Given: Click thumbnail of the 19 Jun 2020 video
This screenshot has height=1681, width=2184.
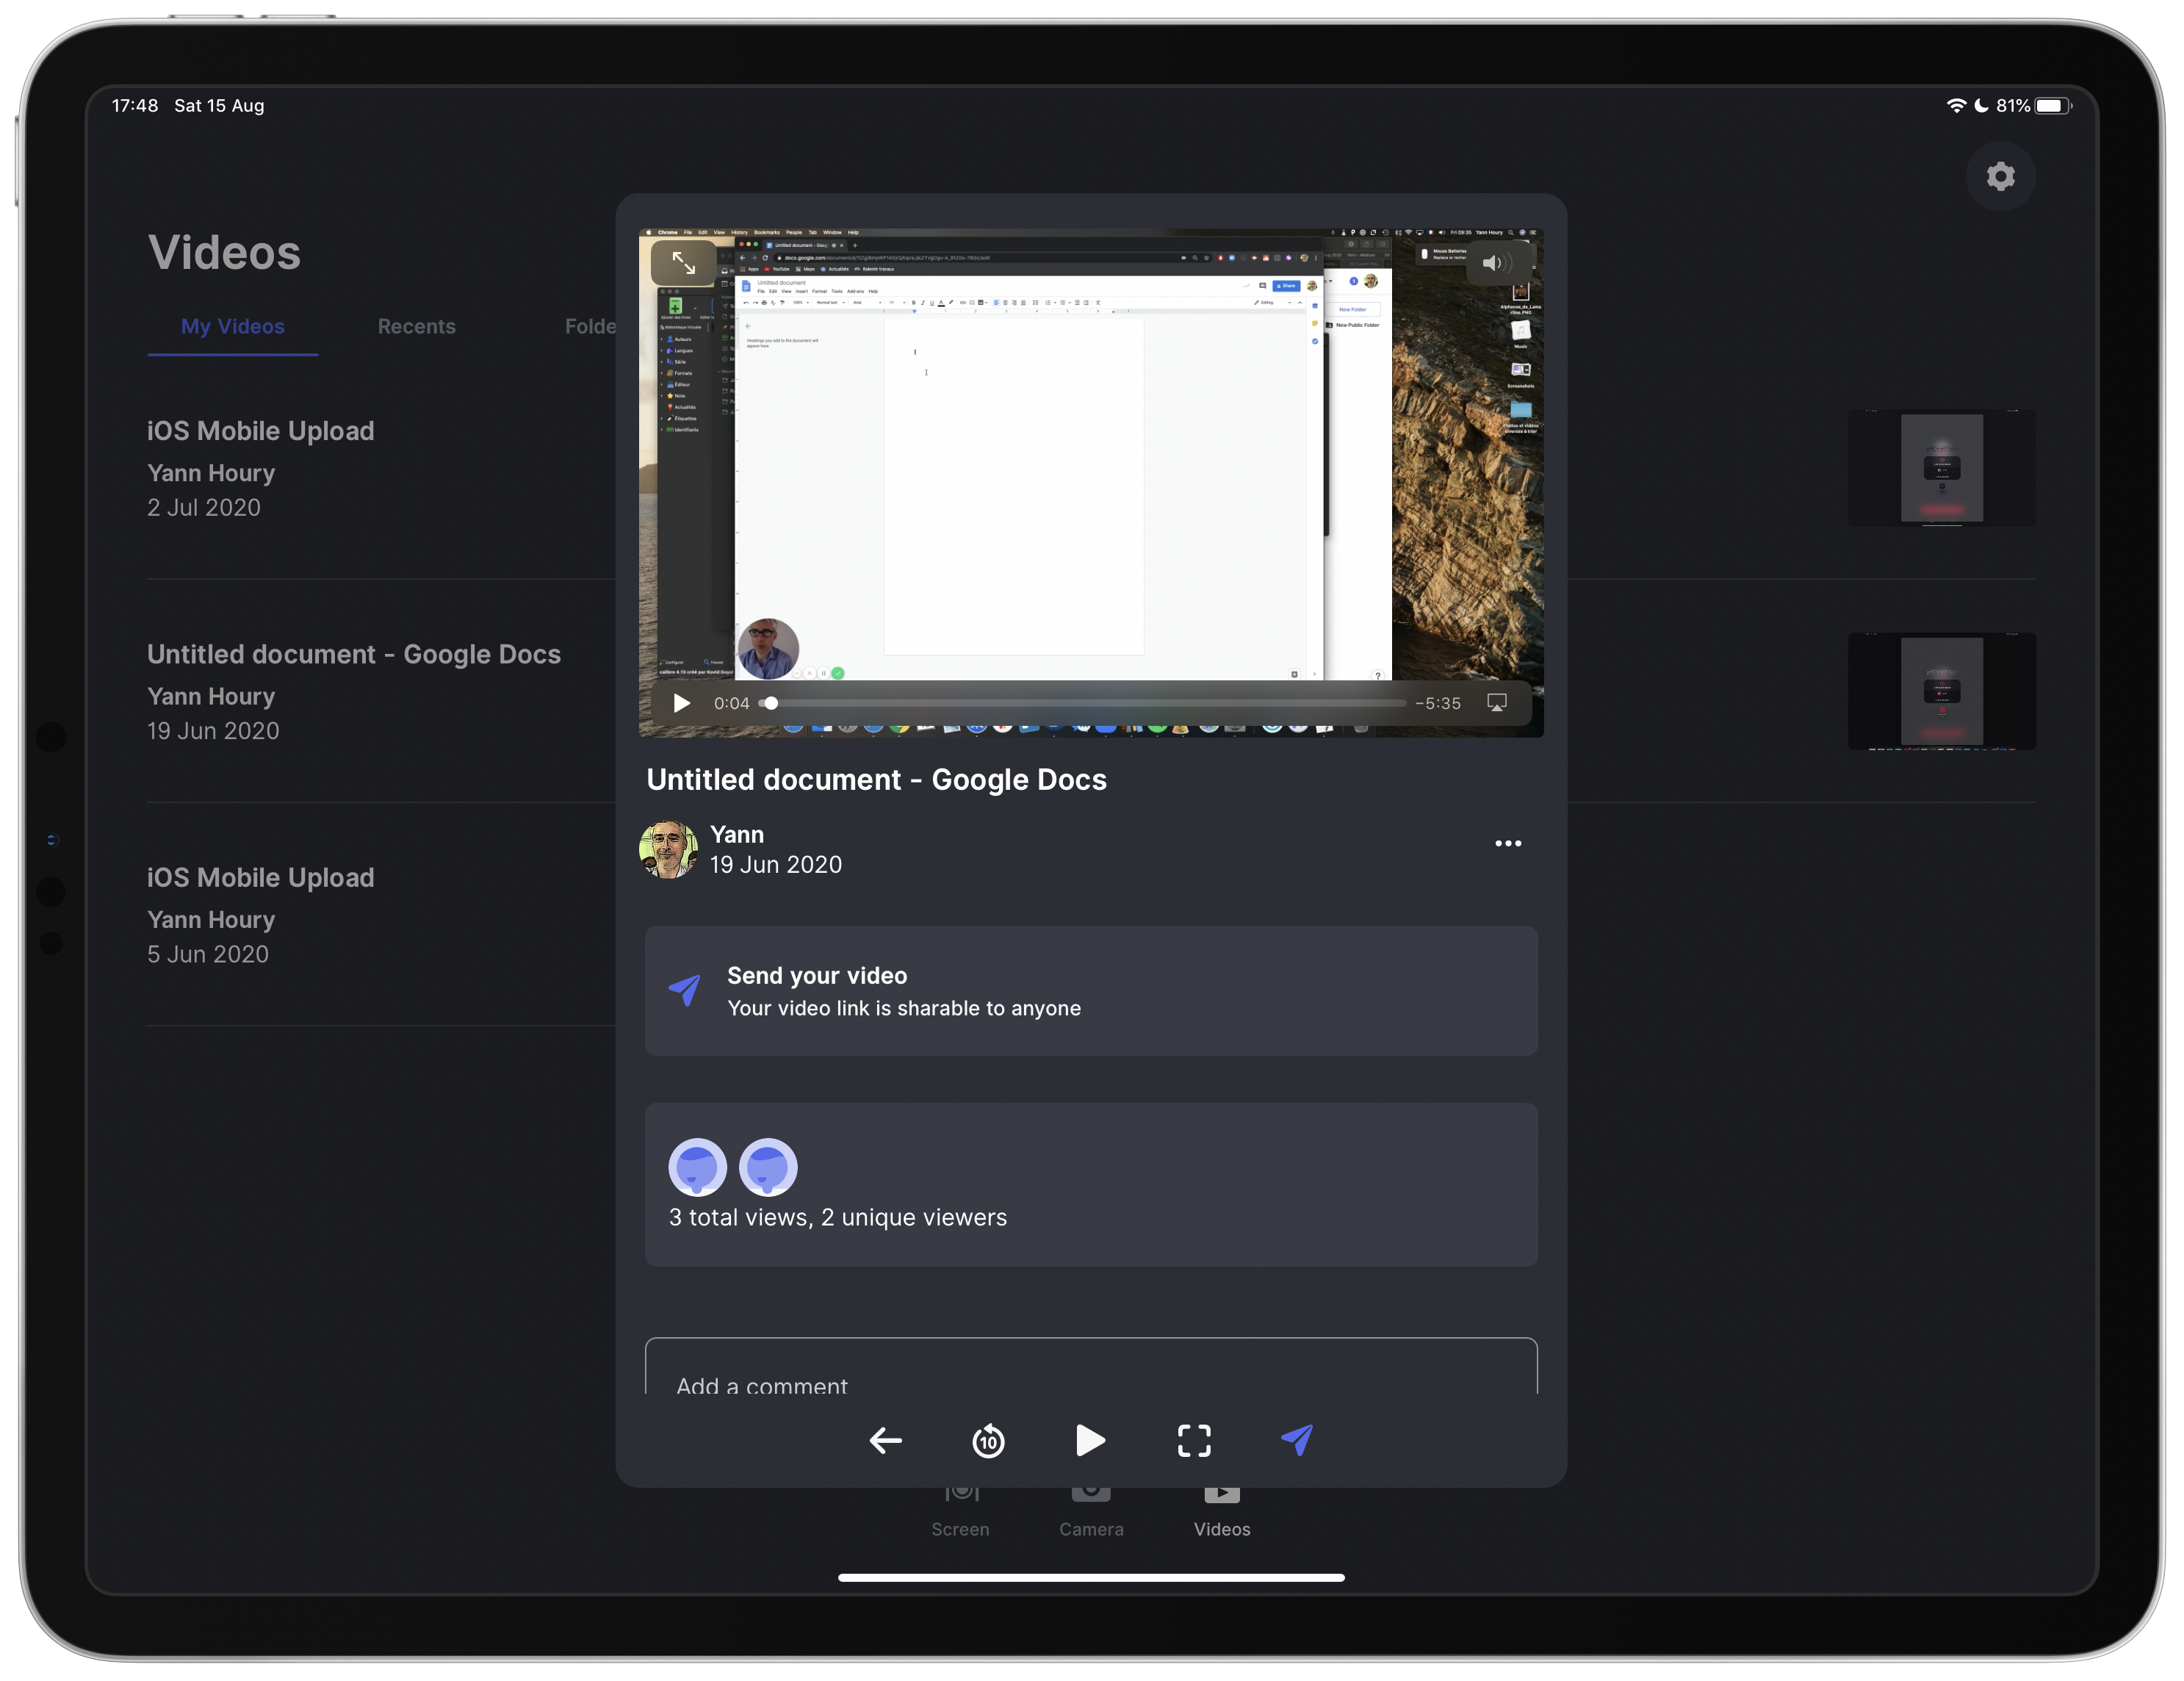Looking at the screenshot, I should coord(1941,691).
